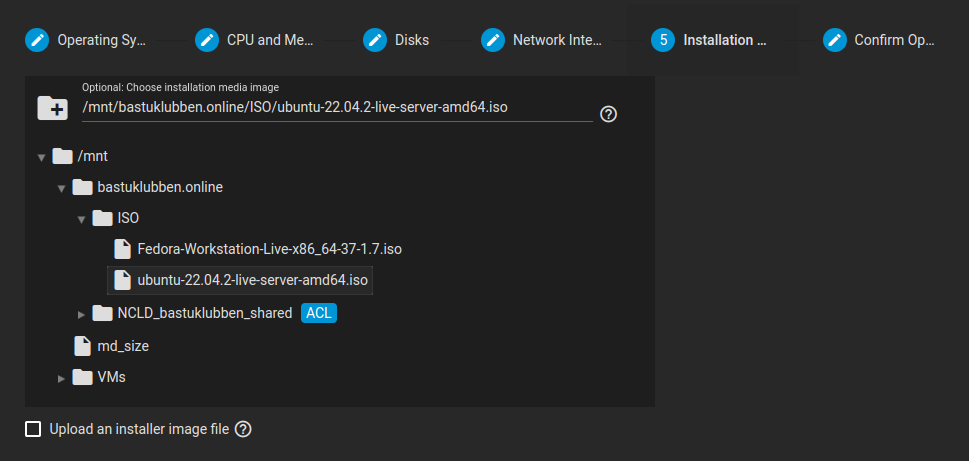This screenshot has width=969, height=461.
Task: Click the md_size file icon
Action: click(x=82, y=346)
